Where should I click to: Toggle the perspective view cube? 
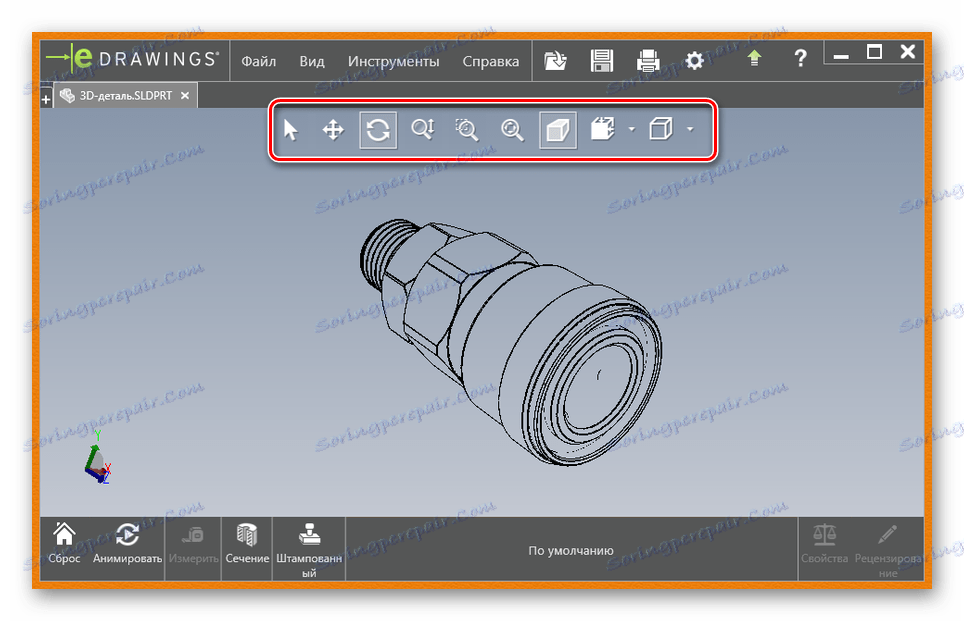point(558,130)
